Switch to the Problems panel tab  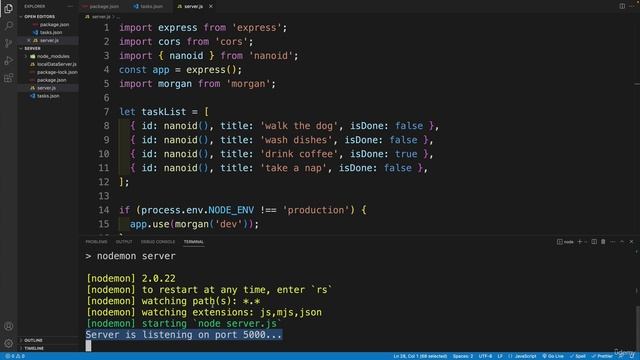(x=96, y=242)
